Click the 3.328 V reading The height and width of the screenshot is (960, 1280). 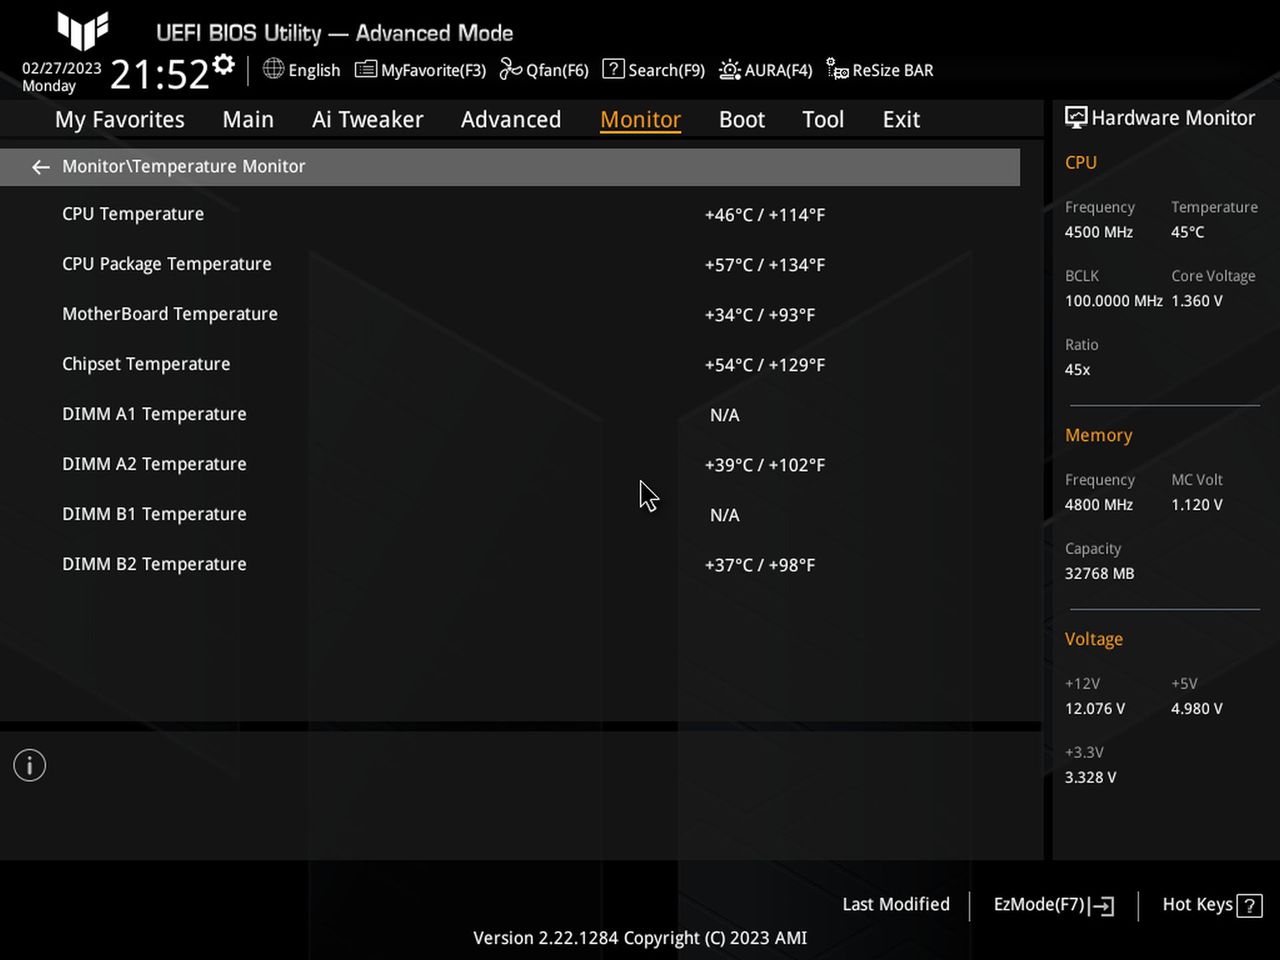pos(1091,778)
